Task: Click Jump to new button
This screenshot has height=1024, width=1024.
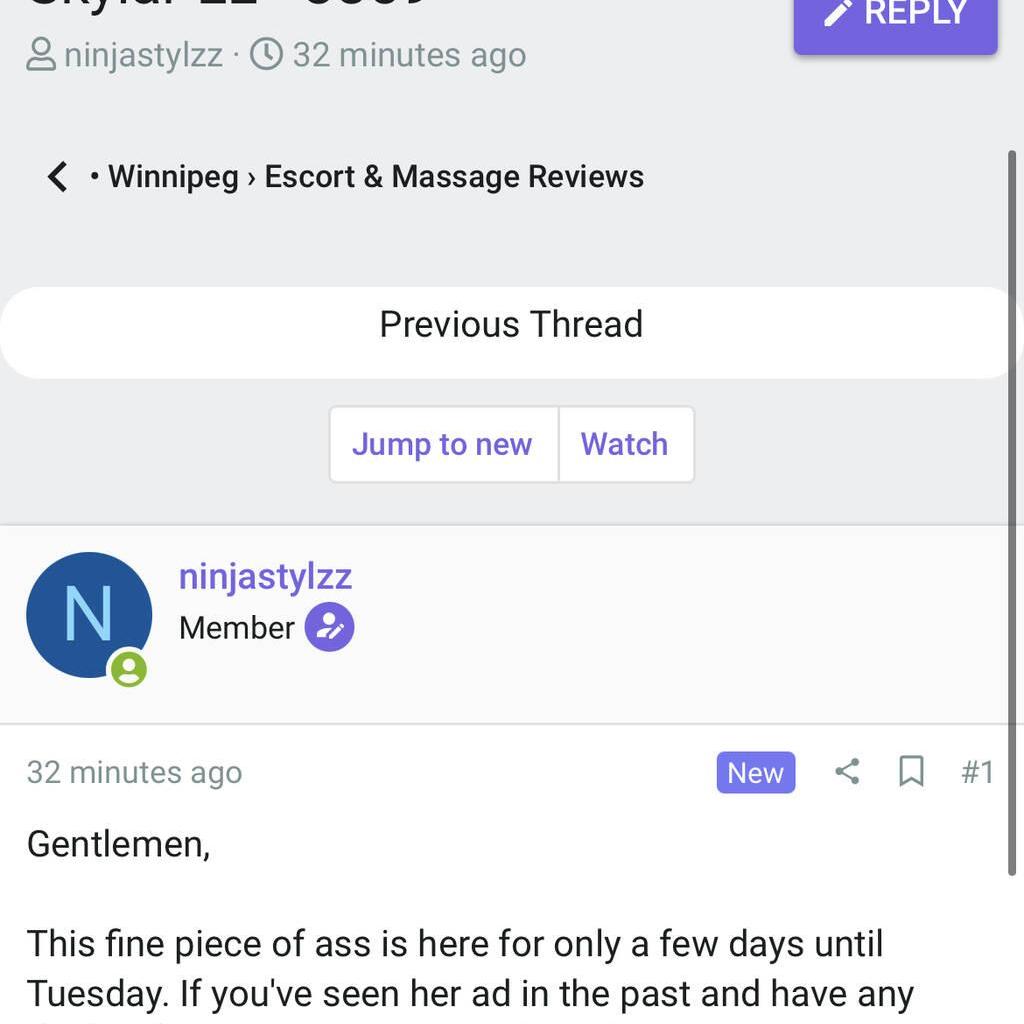Action: tap(442, 444)
